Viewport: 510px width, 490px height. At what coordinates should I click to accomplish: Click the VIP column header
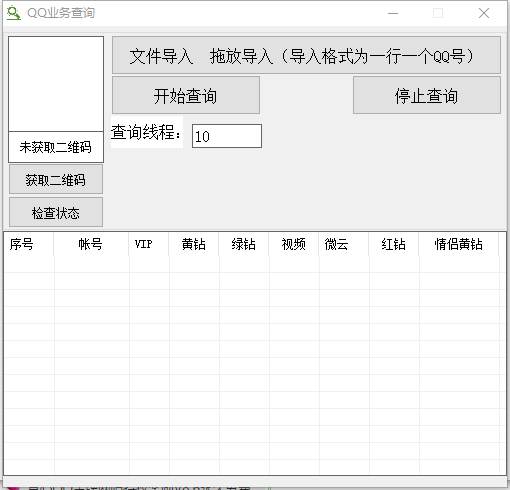tap(149, 244)
